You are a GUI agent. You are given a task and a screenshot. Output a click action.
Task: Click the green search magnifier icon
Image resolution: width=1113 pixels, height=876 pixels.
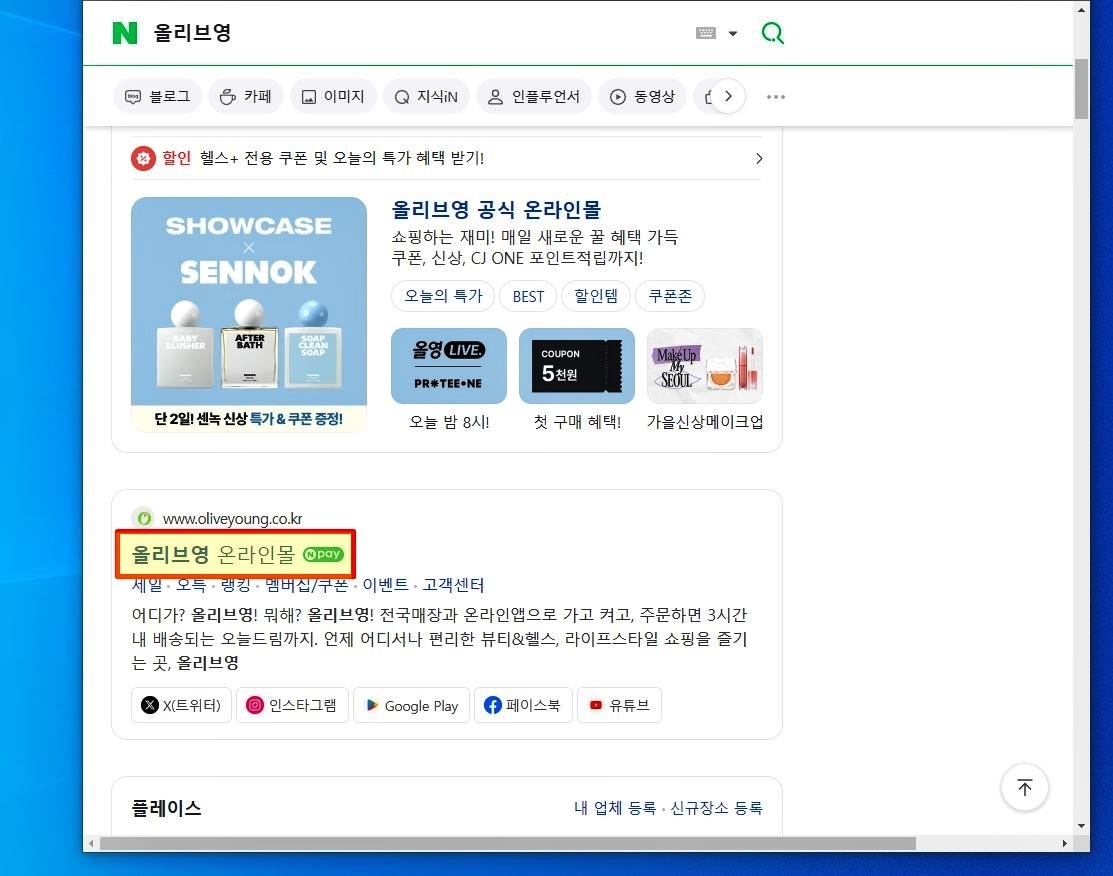(772, 33)
